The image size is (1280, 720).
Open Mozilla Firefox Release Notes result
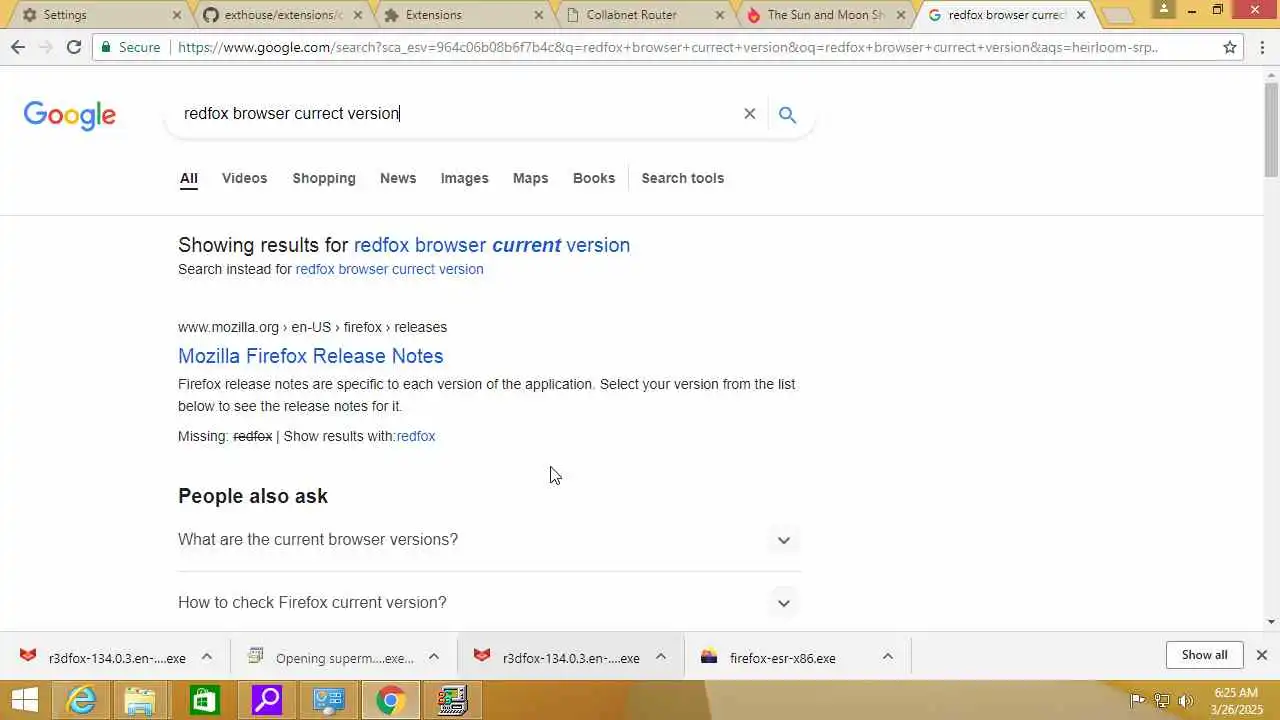coord(310,356)
